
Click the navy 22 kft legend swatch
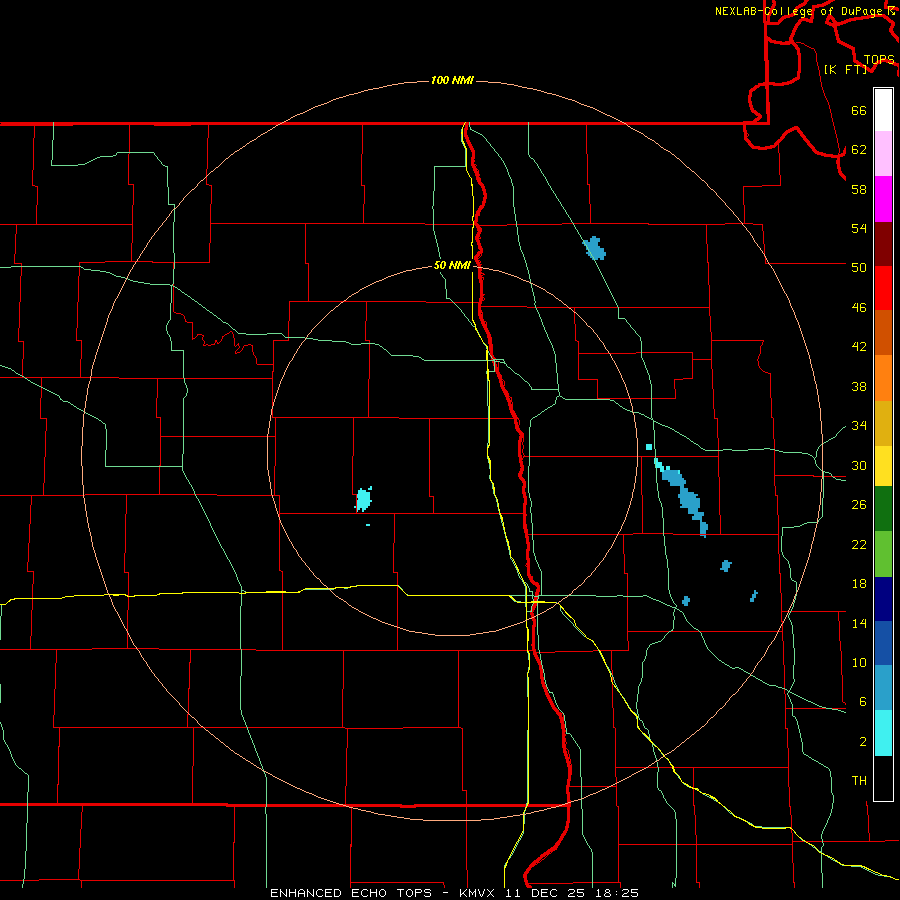point(883,599)
